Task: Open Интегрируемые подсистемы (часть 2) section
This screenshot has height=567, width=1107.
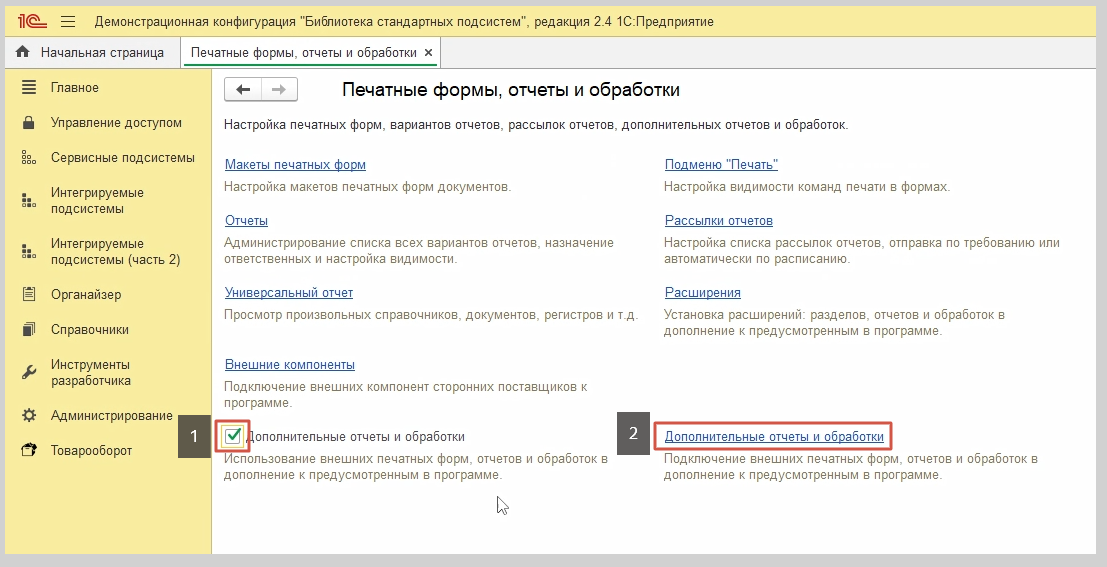Action: pos(115,251)
